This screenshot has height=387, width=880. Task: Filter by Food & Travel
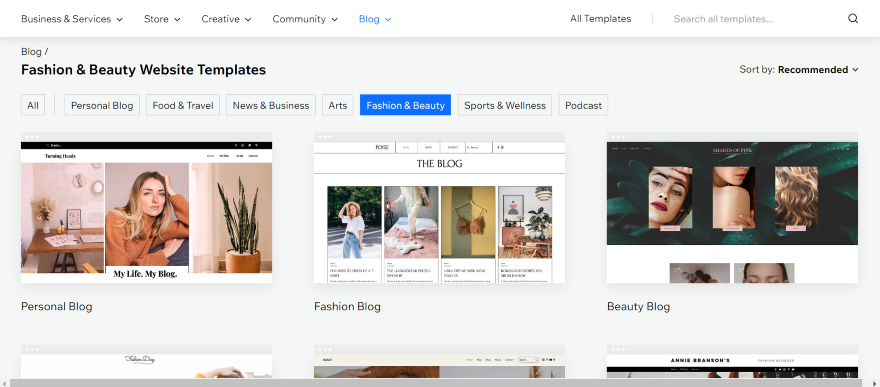tap(183, 105)
